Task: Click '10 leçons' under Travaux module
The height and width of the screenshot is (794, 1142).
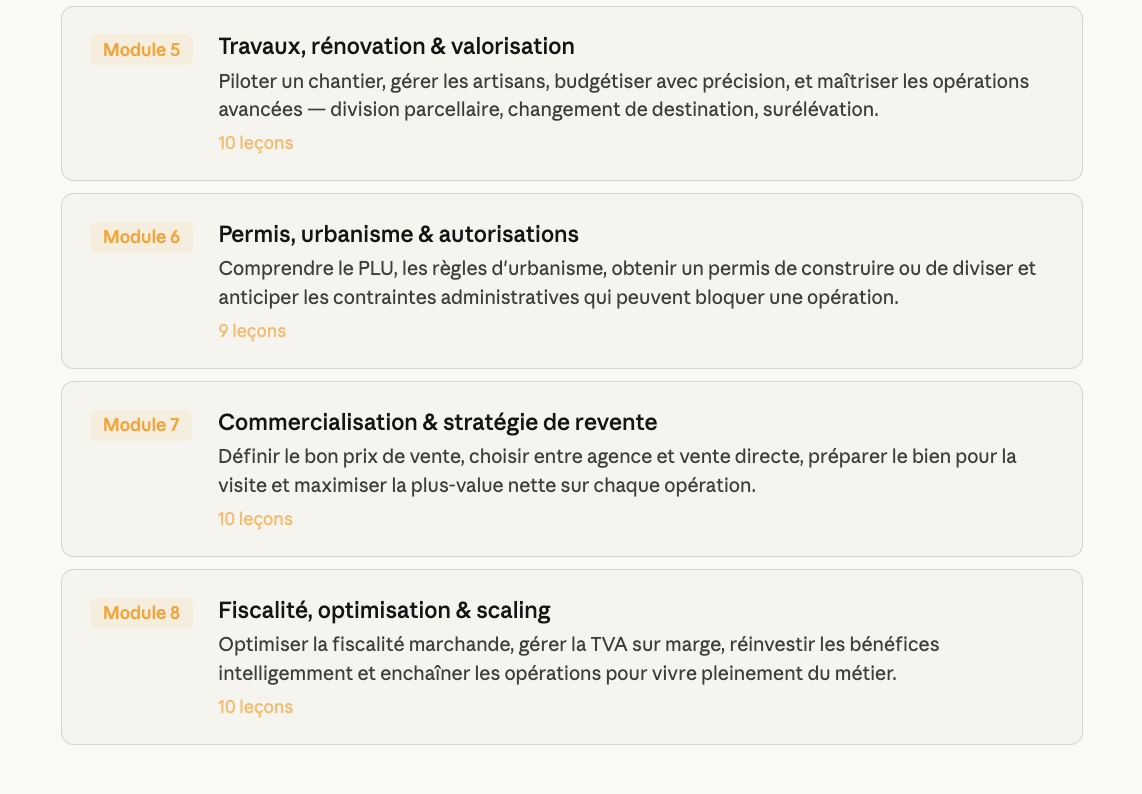Action: pyautogui.click(x=256, y=143)
